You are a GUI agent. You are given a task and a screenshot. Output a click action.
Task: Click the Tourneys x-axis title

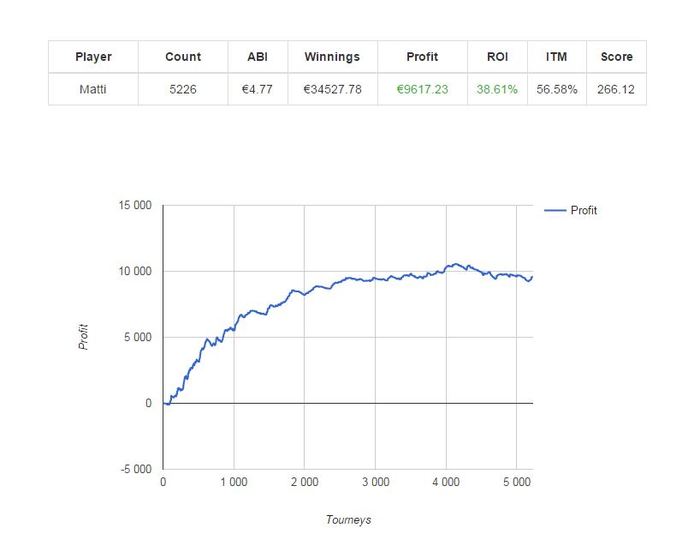348,520
